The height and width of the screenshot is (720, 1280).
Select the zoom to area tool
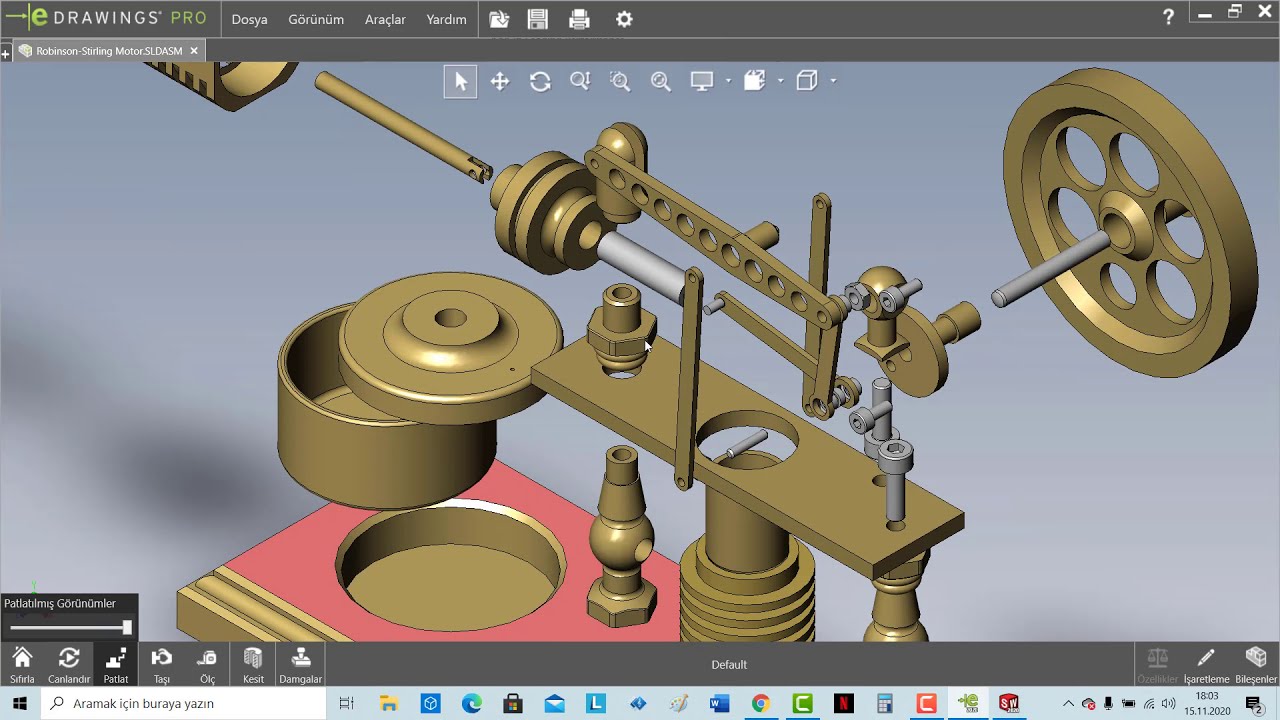pyautogui.click(x=620, y=81)
